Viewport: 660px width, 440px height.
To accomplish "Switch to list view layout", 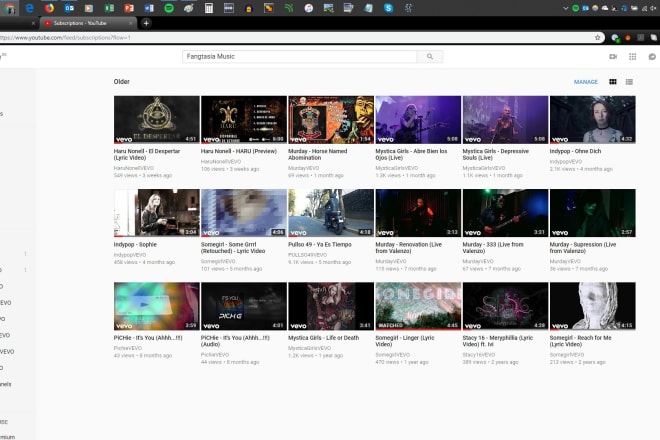I will 629,82.
